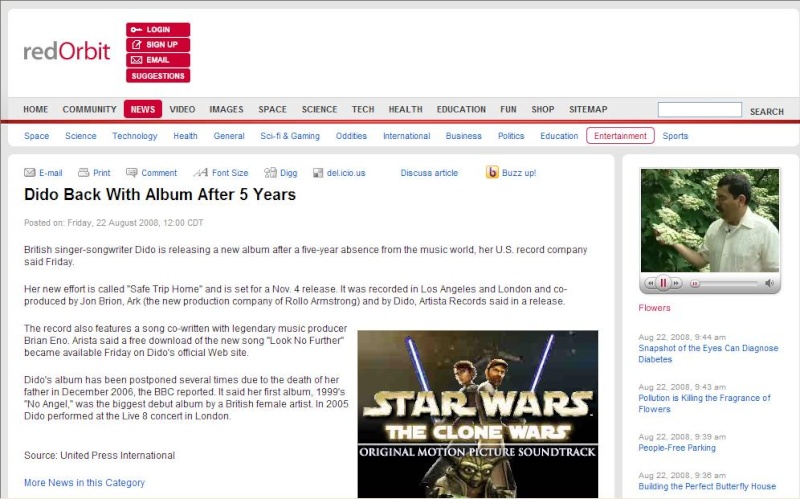800x499 pixels.
Task: Open the SHOP menu item
Action: click(543, 109)
